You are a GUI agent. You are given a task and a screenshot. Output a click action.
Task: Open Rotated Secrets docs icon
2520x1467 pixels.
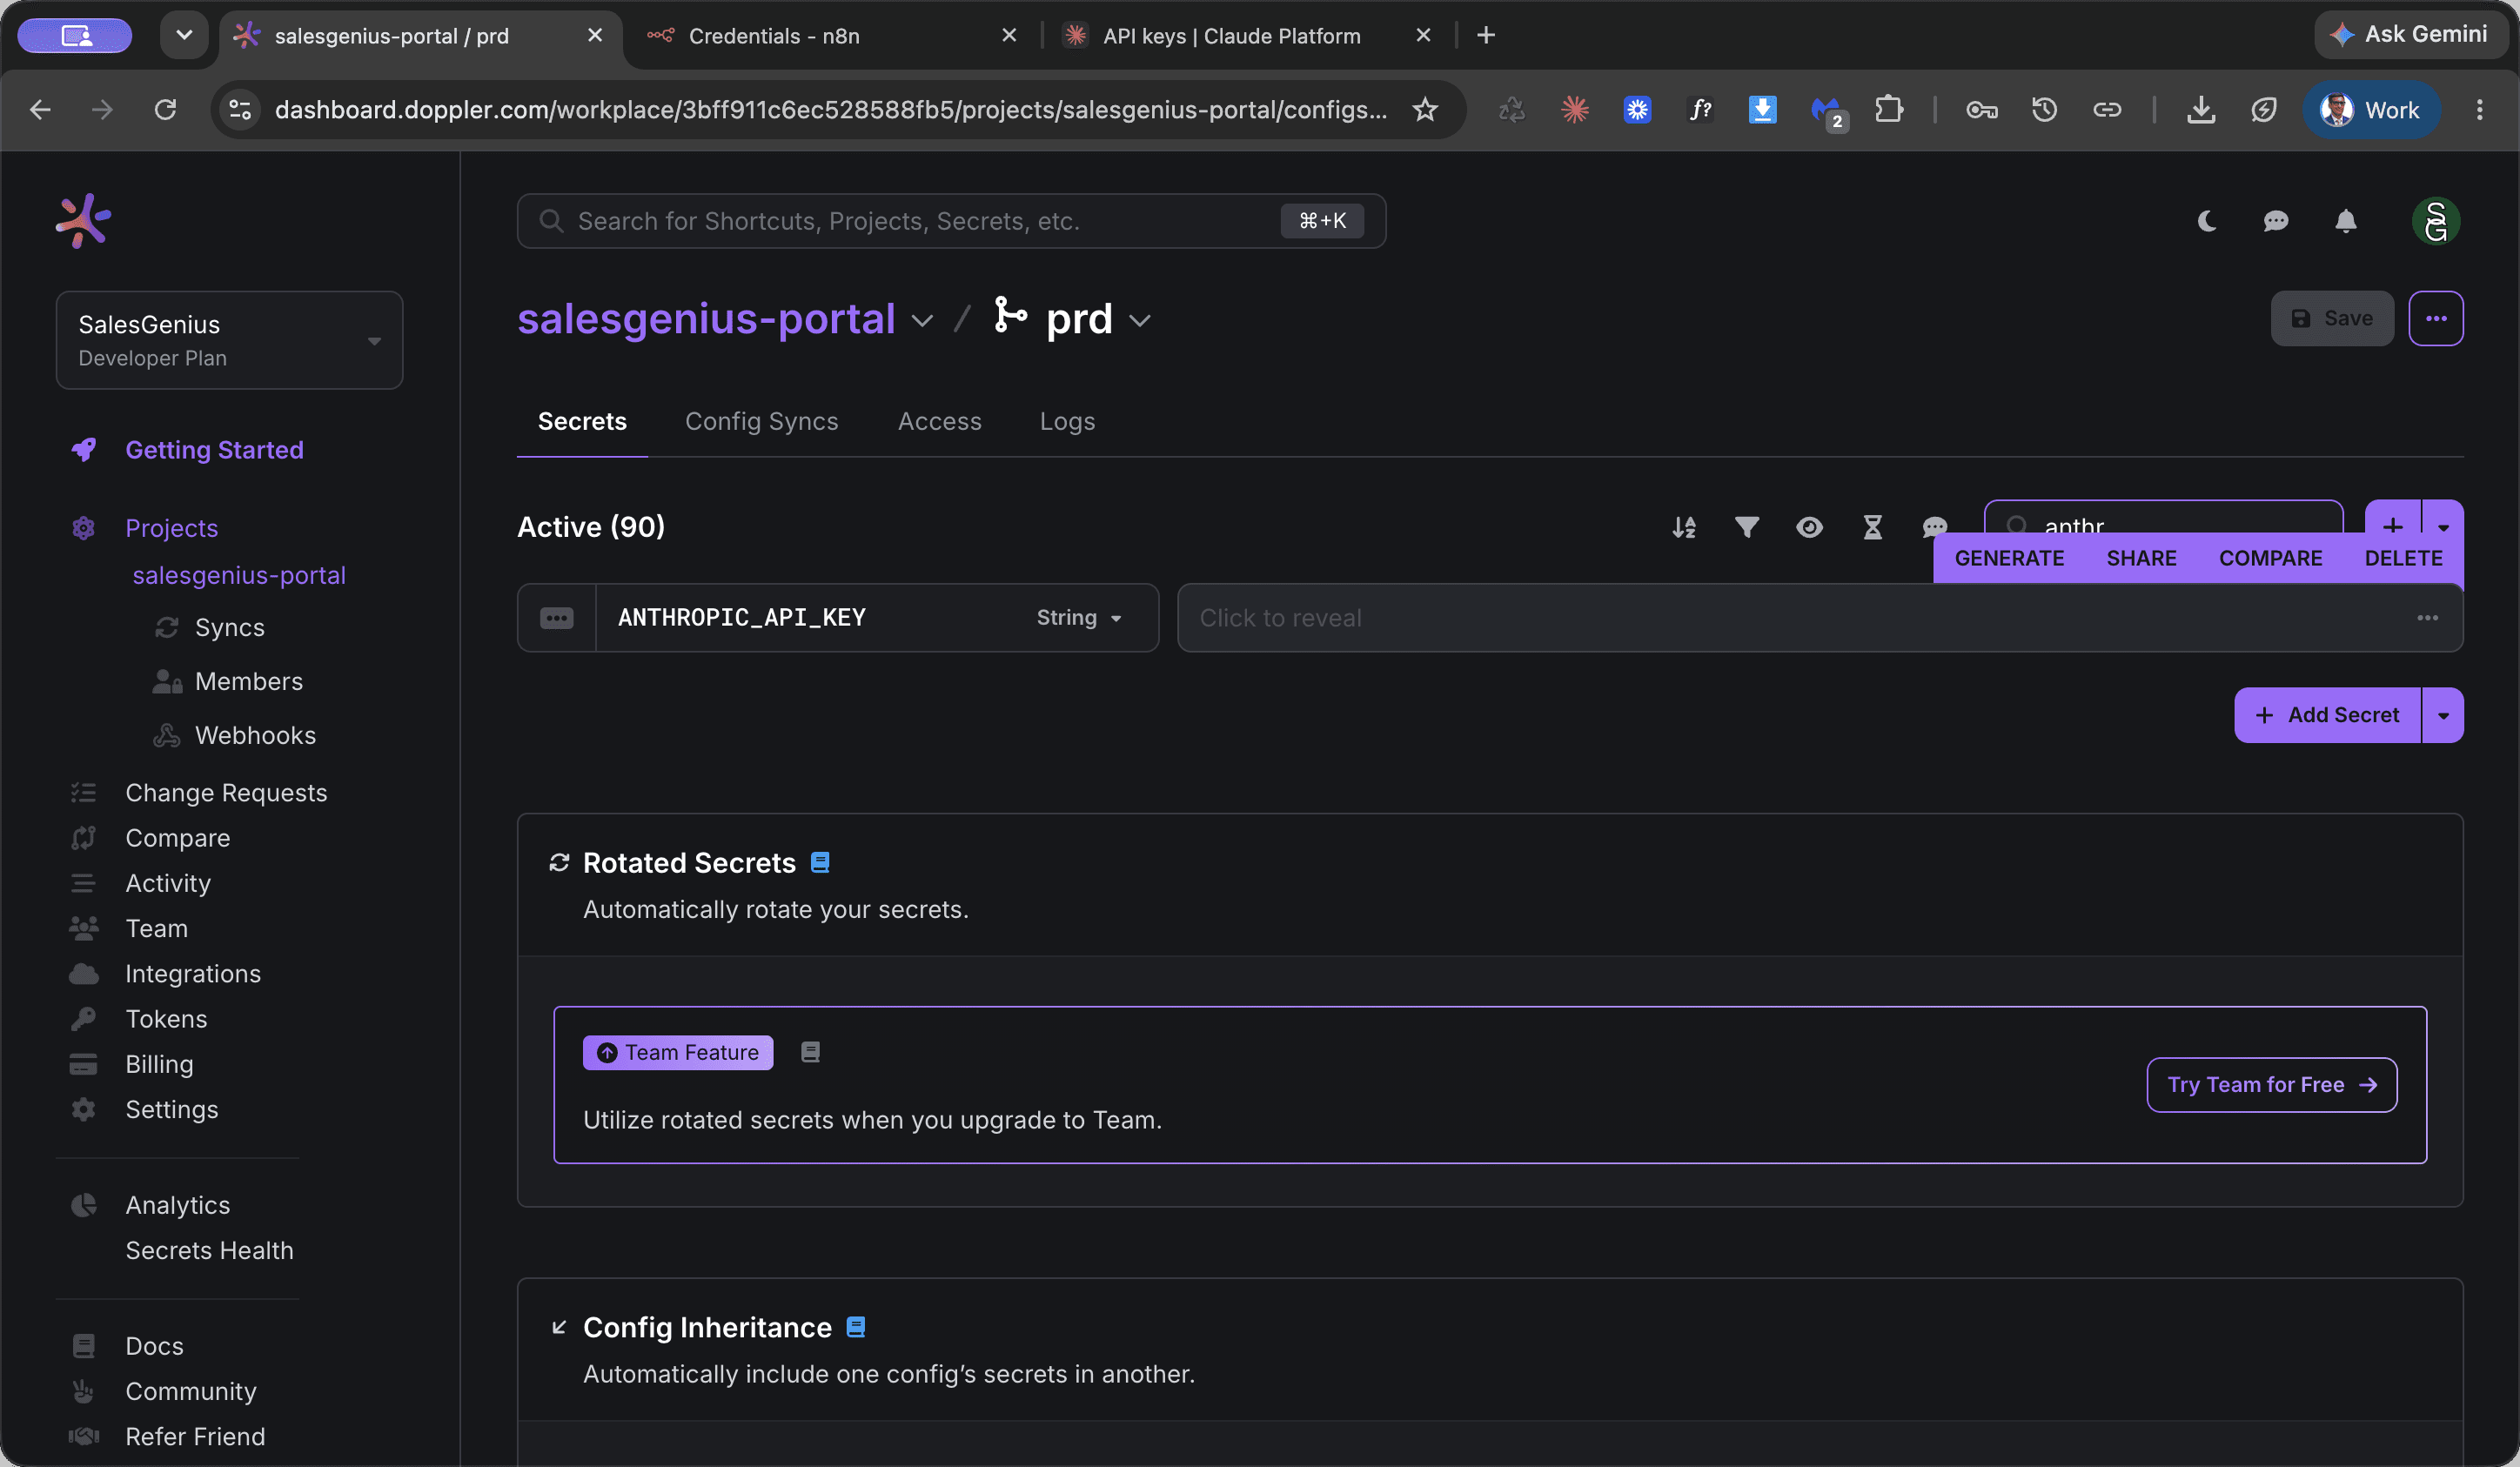click(x=820, y=863)
